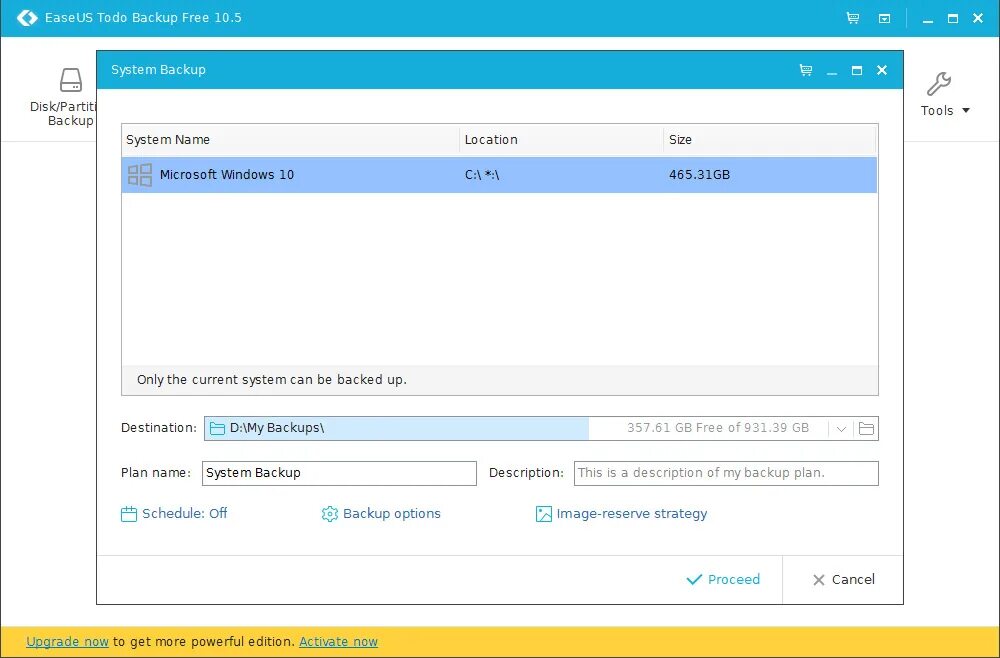
Task: Click the C:\ *:\ location cell
Action: tap(482, 175)
